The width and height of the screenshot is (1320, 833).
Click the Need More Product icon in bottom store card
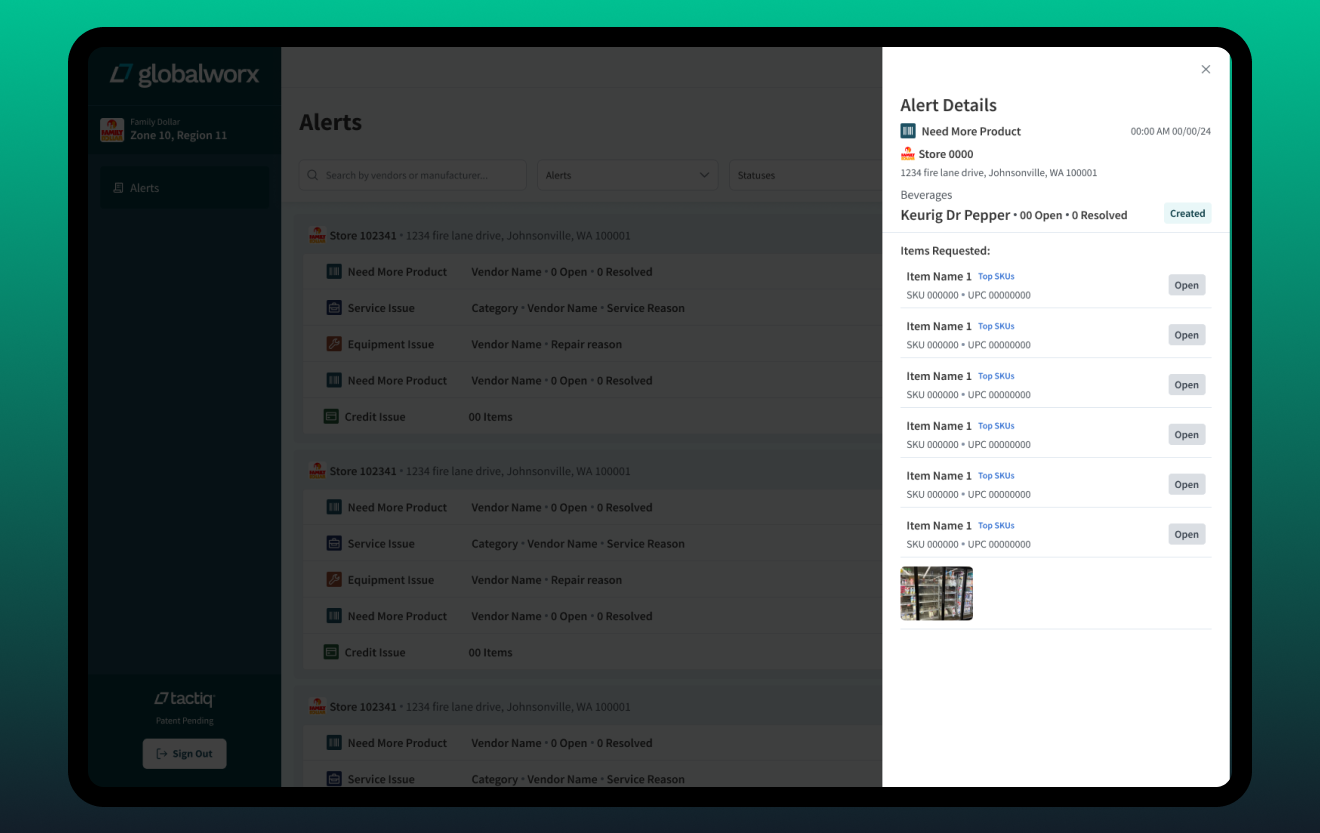(x=334, y=743)
